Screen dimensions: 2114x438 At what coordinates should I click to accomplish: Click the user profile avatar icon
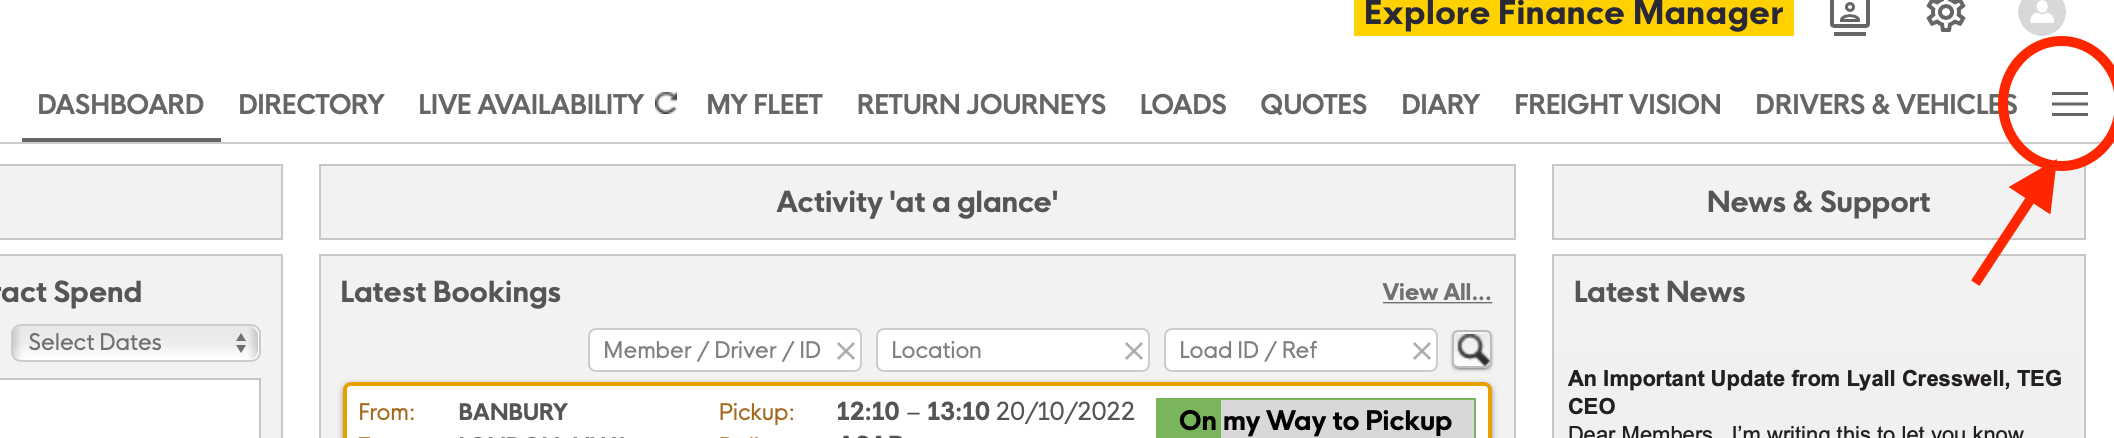[x=2042, y=15]
